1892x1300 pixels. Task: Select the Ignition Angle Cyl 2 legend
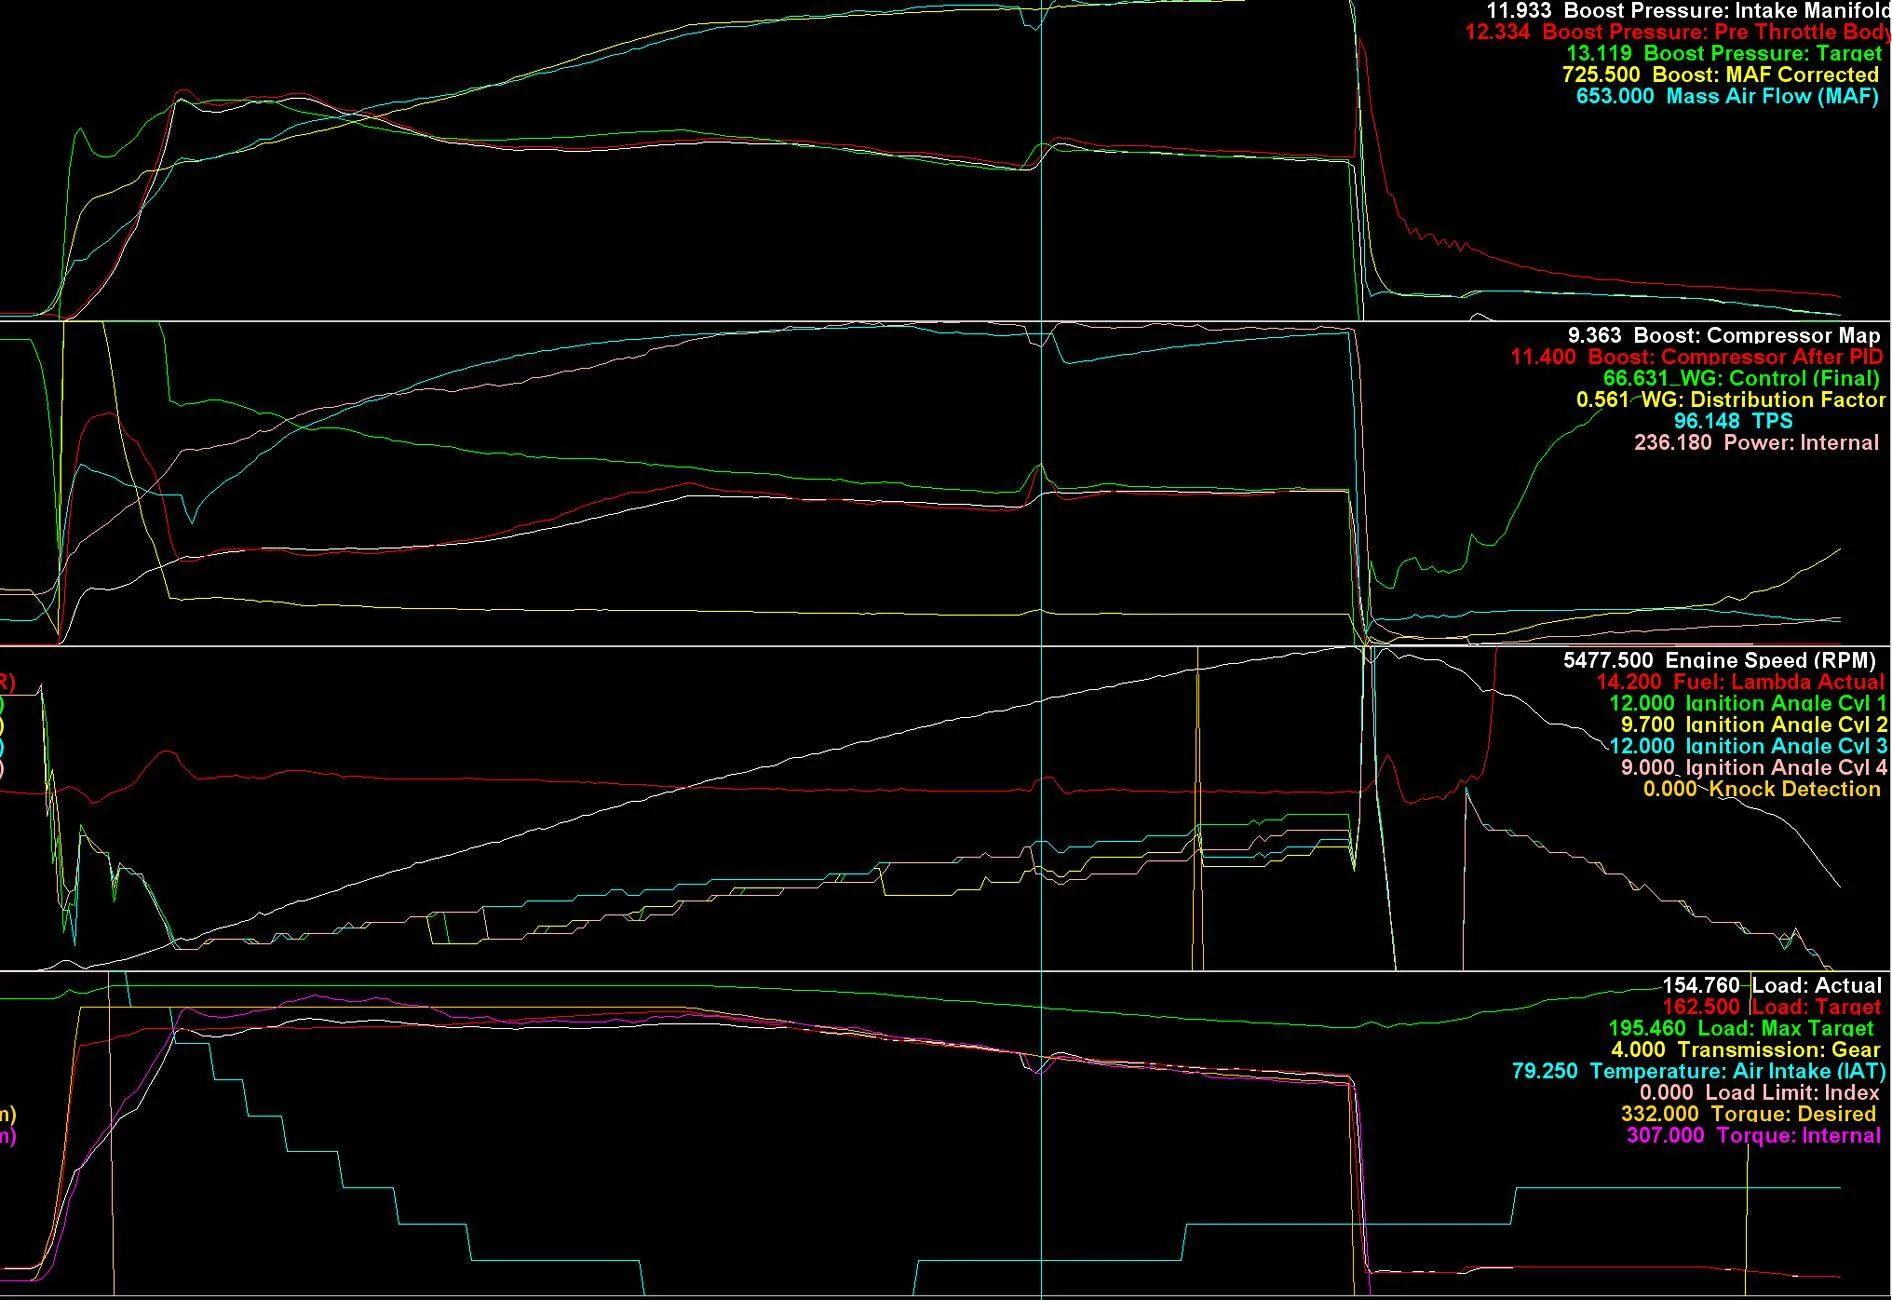[1753, 725]
